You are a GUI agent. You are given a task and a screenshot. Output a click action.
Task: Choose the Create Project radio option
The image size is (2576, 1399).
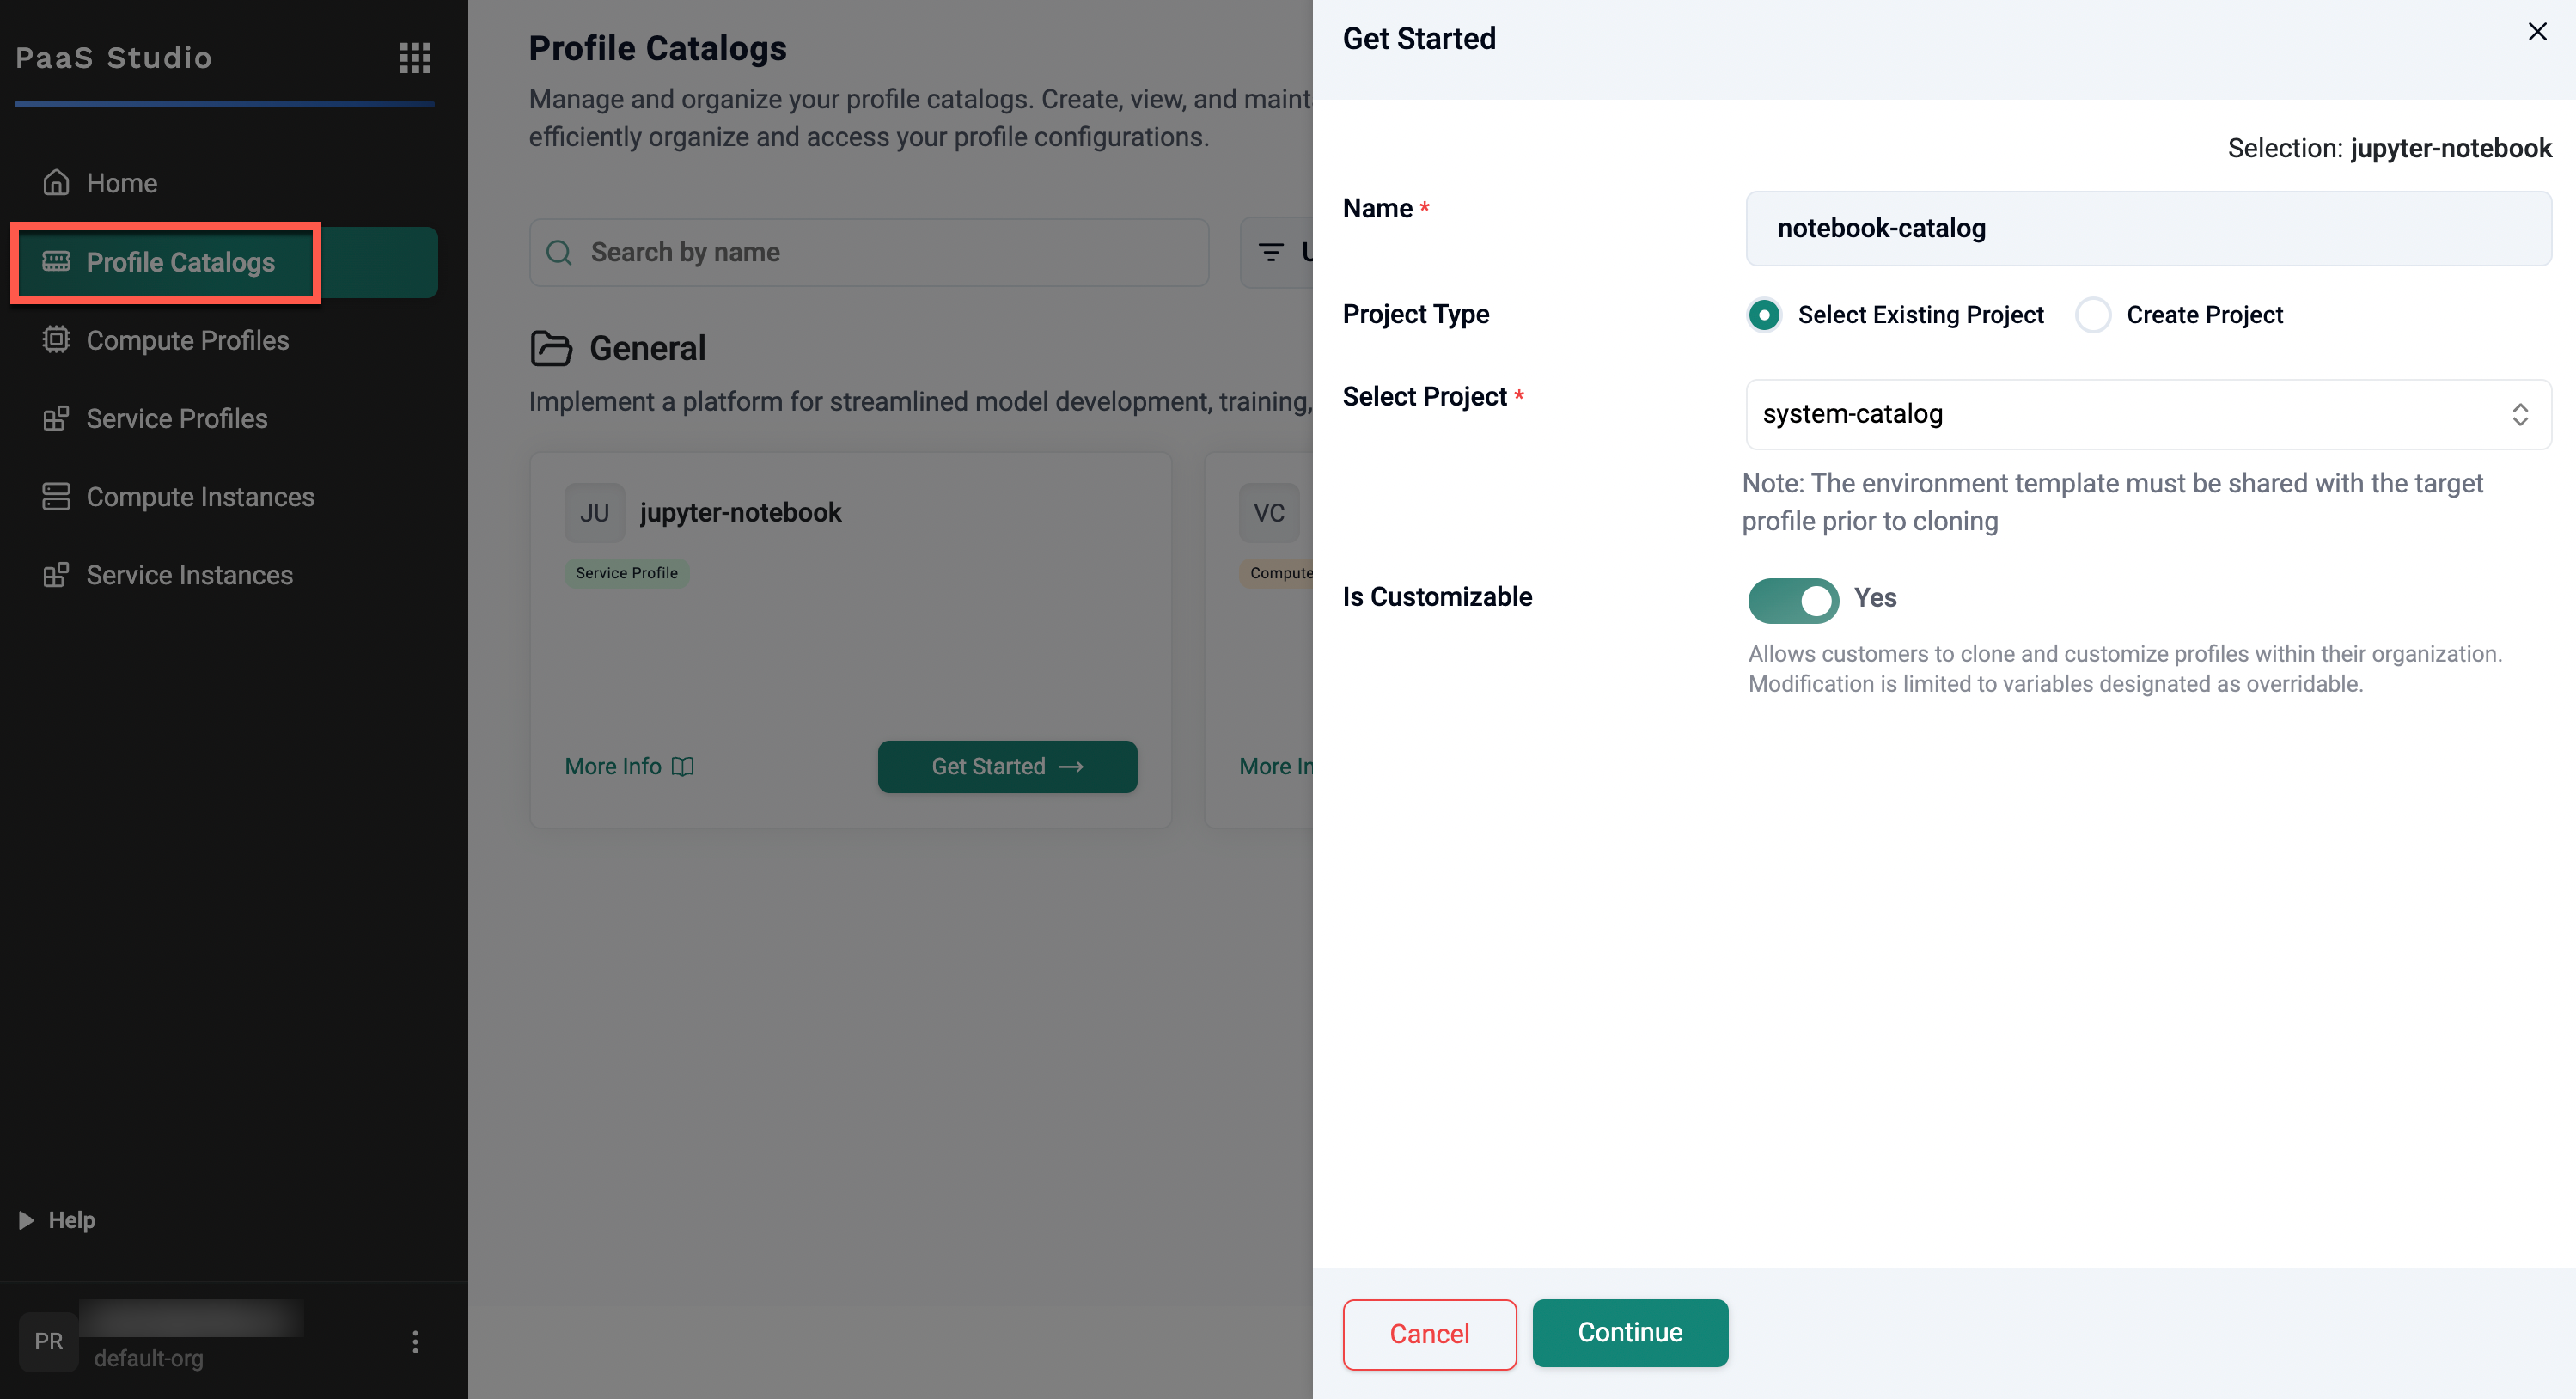point(2093,315)
